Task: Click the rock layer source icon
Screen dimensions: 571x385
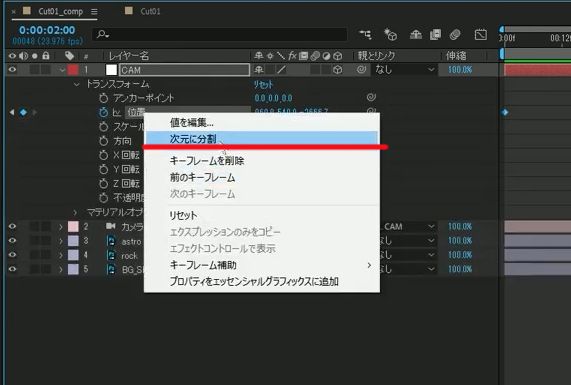Action: pyautogui.click(x=111, y=255)
